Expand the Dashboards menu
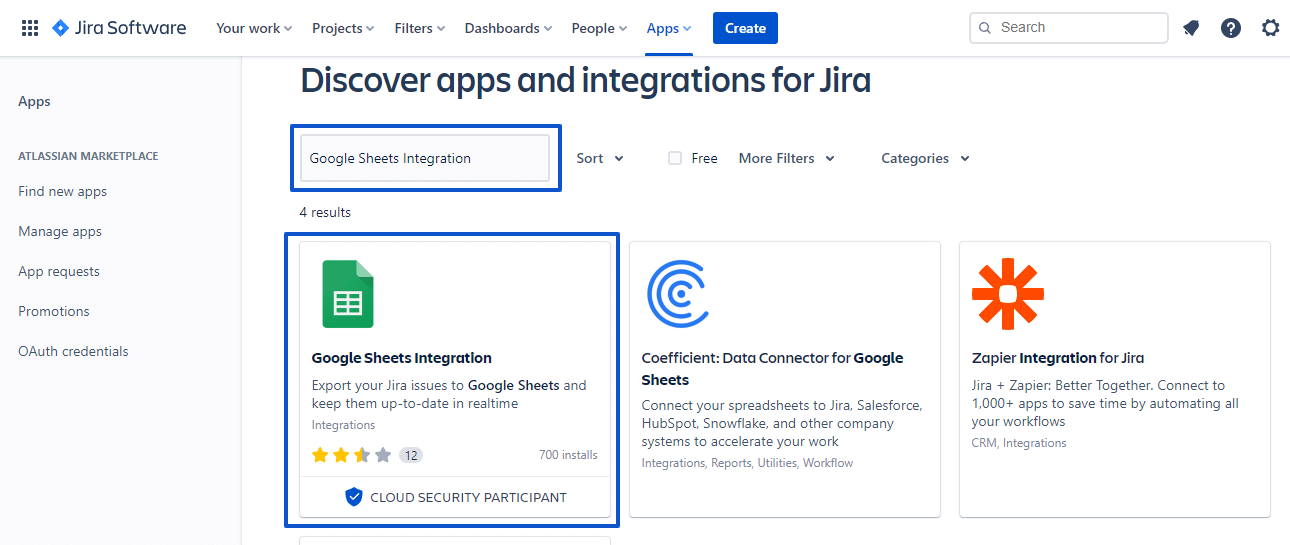Viewport: 1290px width, 545px height. coord(509,28)
